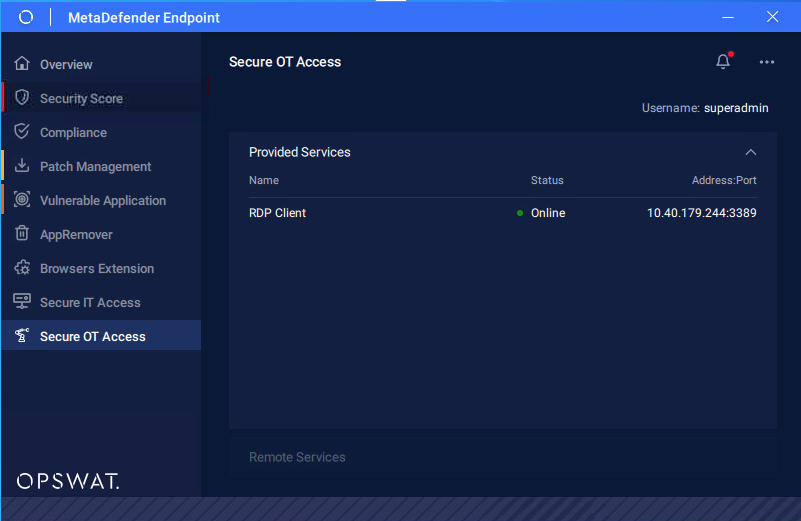Click the MetaDefender Endpoint title text
801x521 pixels.
[144, 18]
